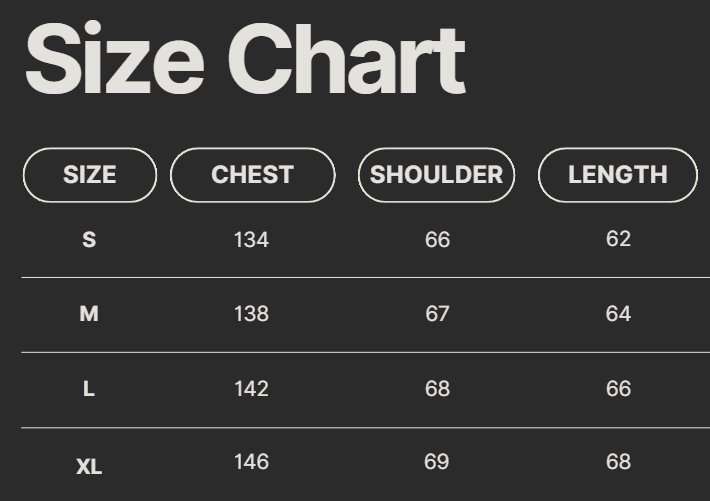Click chest value 138 for size M
710x501 pixels.
point(251,314)
